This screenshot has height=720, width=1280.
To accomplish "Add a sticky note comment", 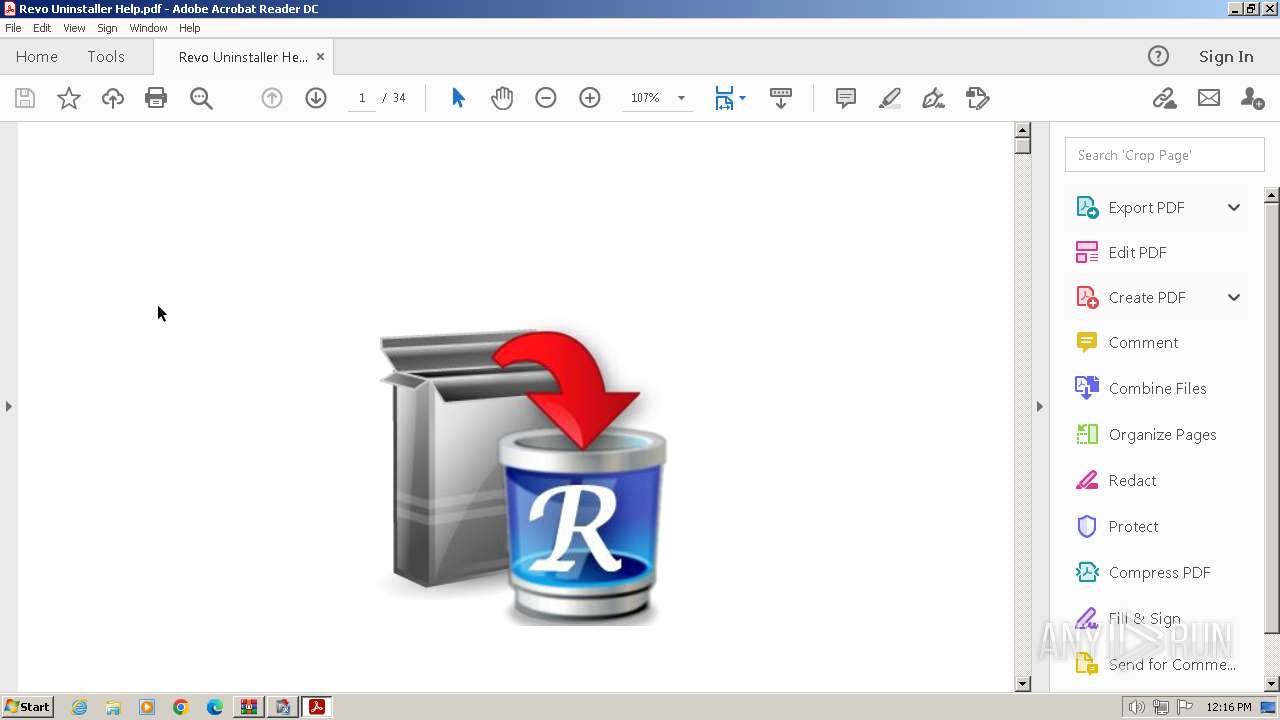I will click(x=846, y=98).
